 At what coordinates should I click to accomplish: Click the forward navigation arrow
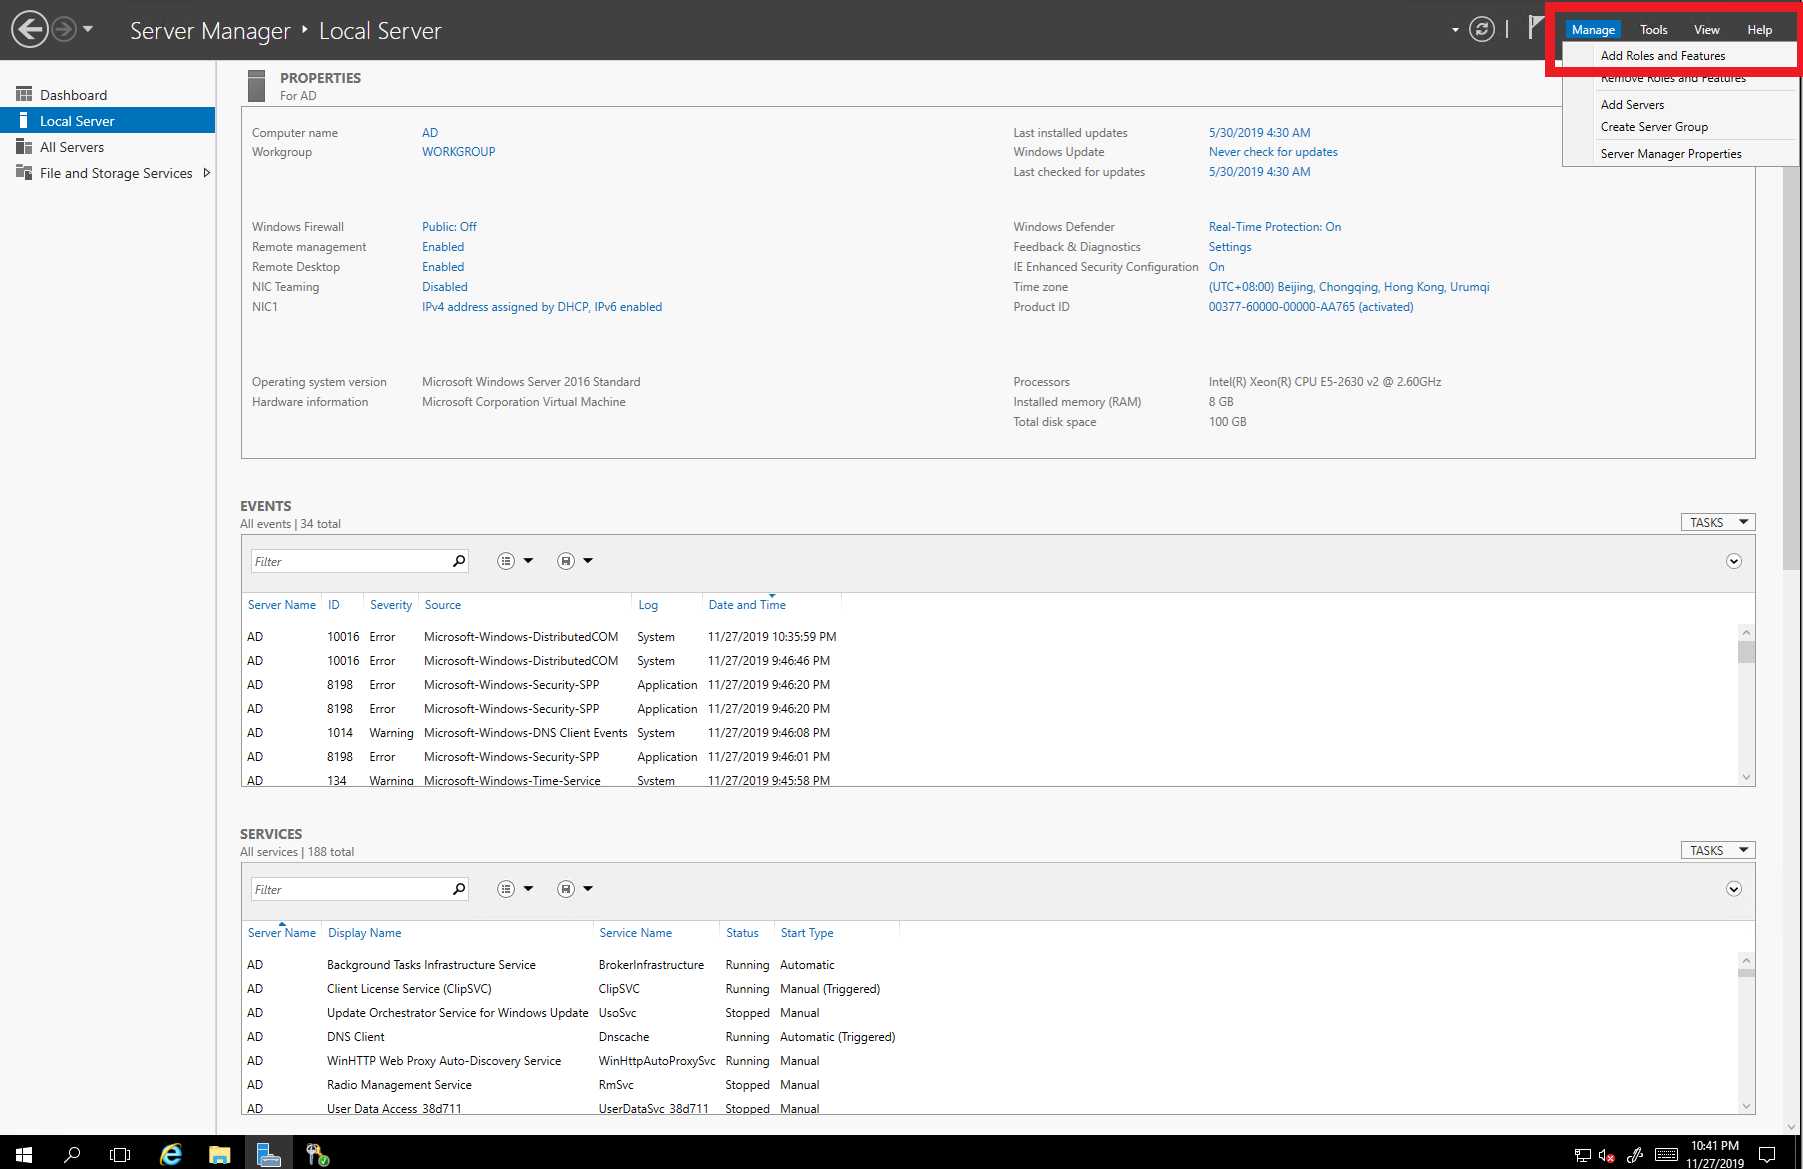coord(64,29)
